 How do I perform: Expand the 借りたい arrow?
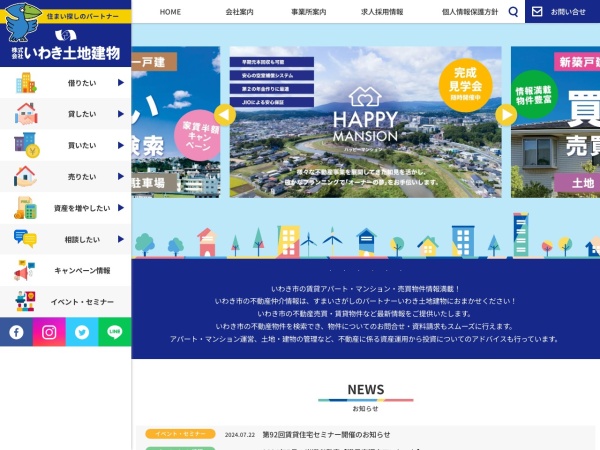pyautogui.click(x=121, y=83)
